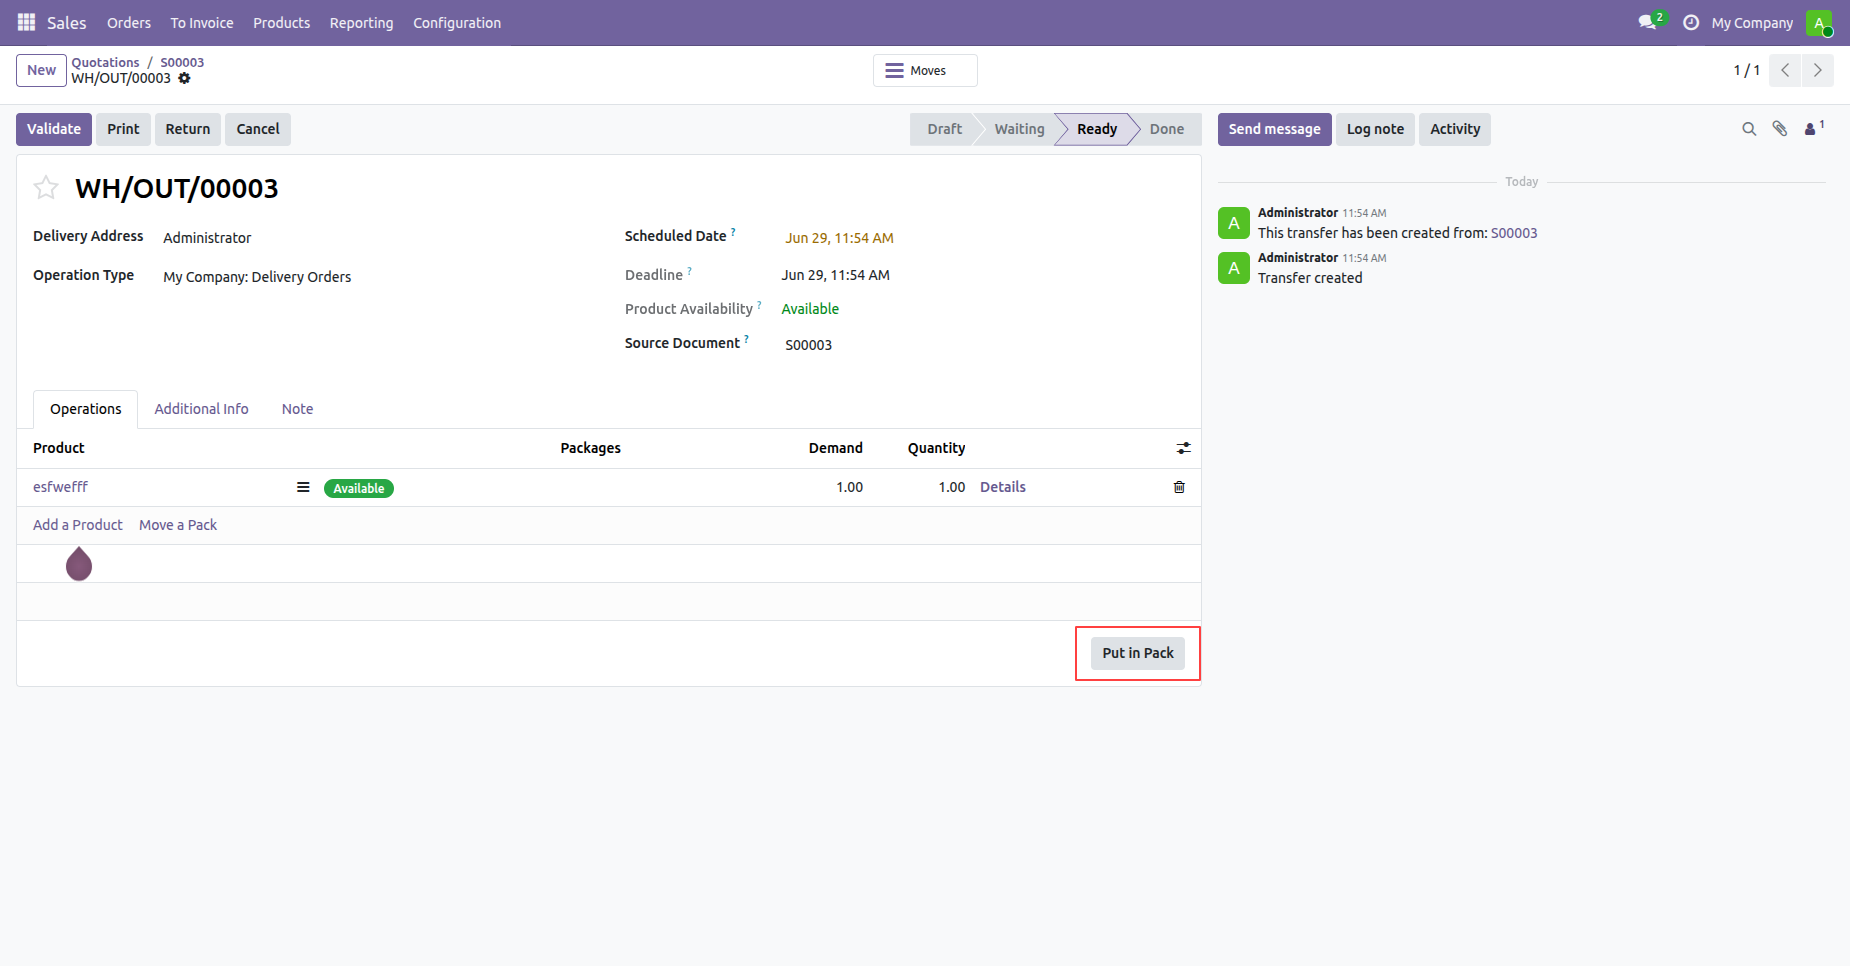Show followers icon in chatter

(x=1814, y=128)
